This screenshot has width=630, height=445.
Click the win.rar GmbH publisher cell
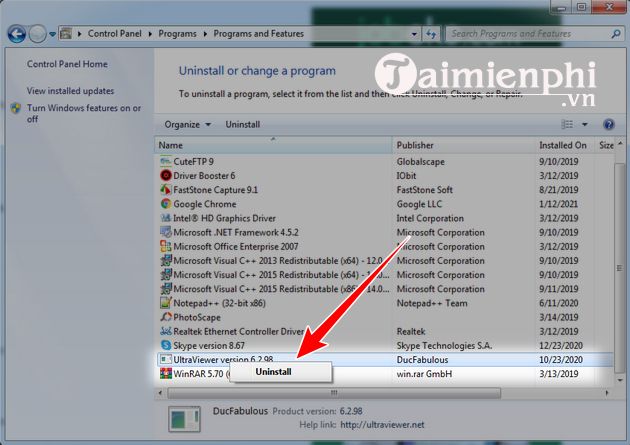(424, 374)
